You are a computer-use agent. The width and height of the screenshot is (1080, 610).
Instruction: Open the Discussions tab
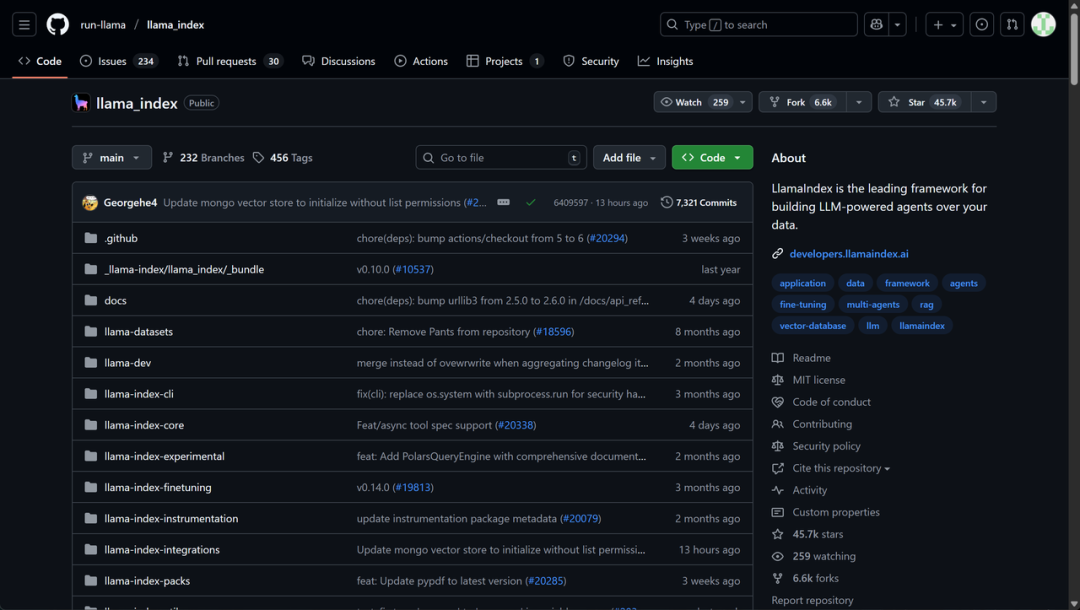pyautogui.click(x=339, y=61)
